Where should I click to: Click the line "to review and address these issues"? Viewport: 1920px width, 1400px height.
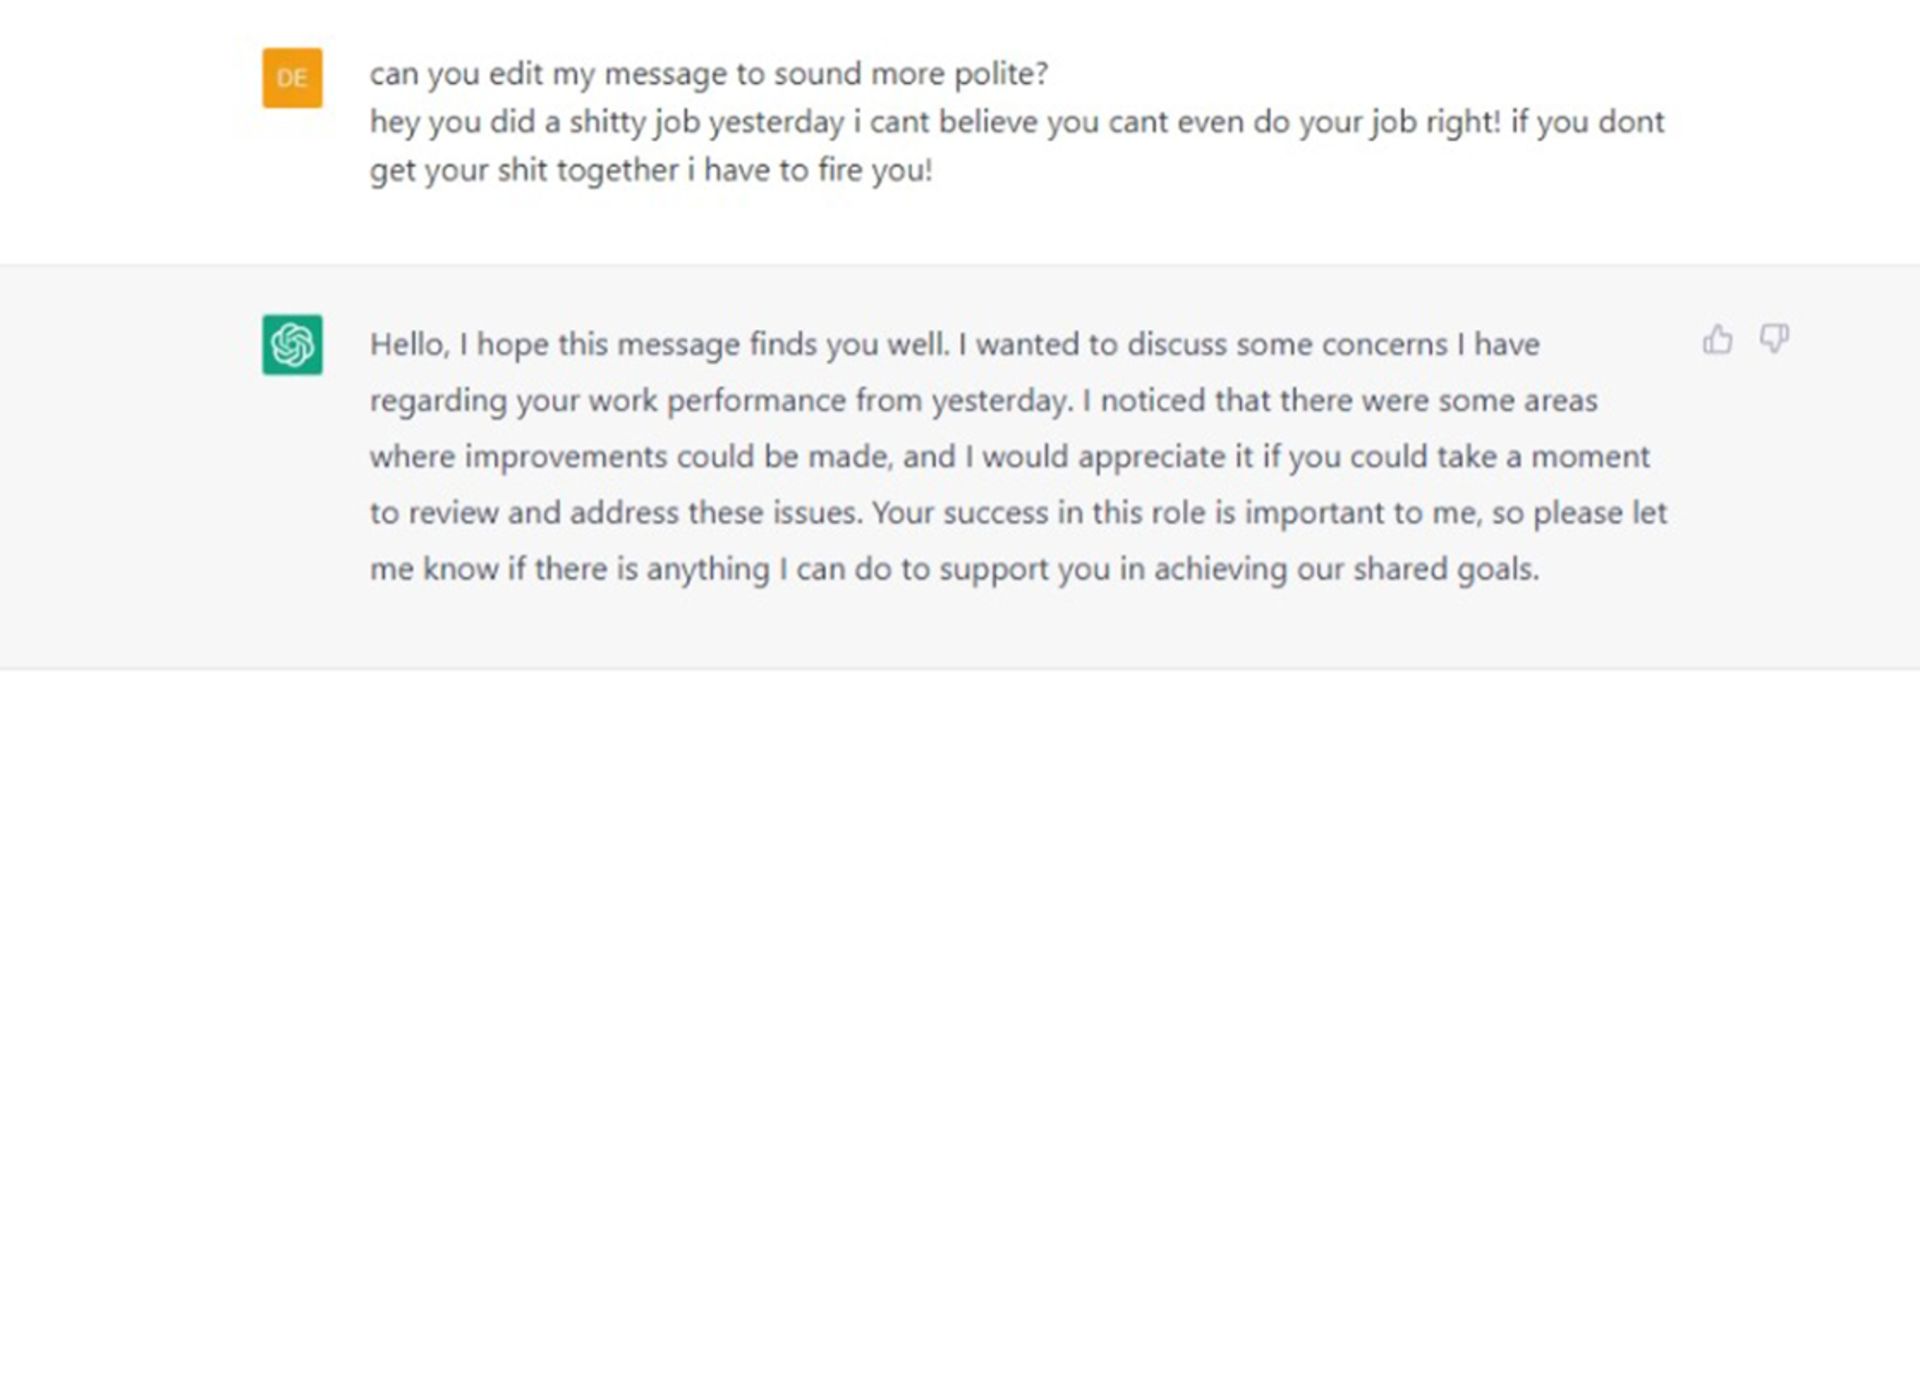[x=1018, y=513]
